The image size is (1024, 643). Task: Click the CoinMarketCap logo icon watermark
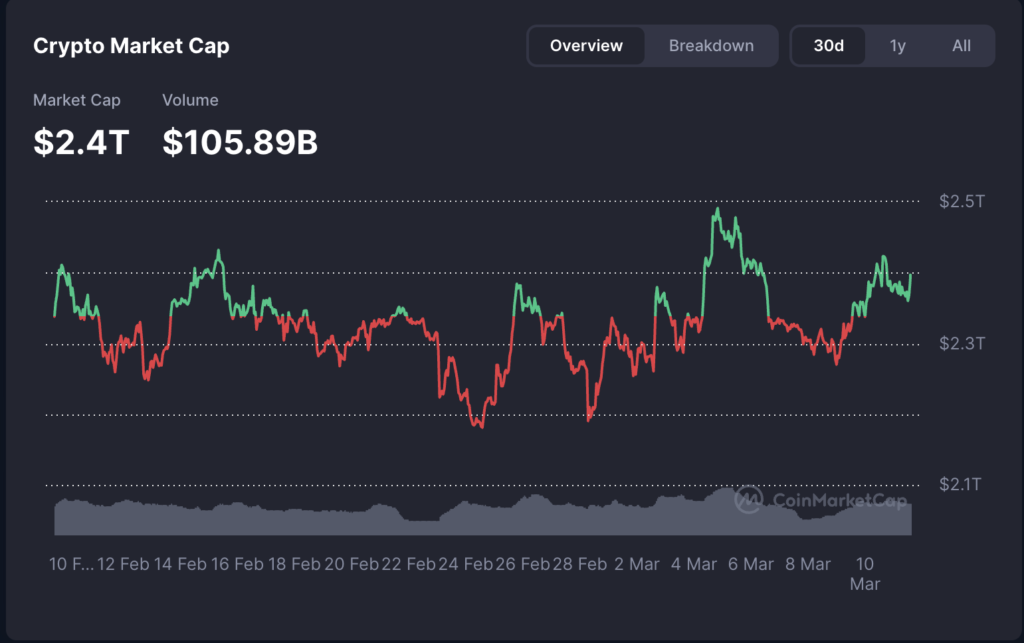click(747, 500)
